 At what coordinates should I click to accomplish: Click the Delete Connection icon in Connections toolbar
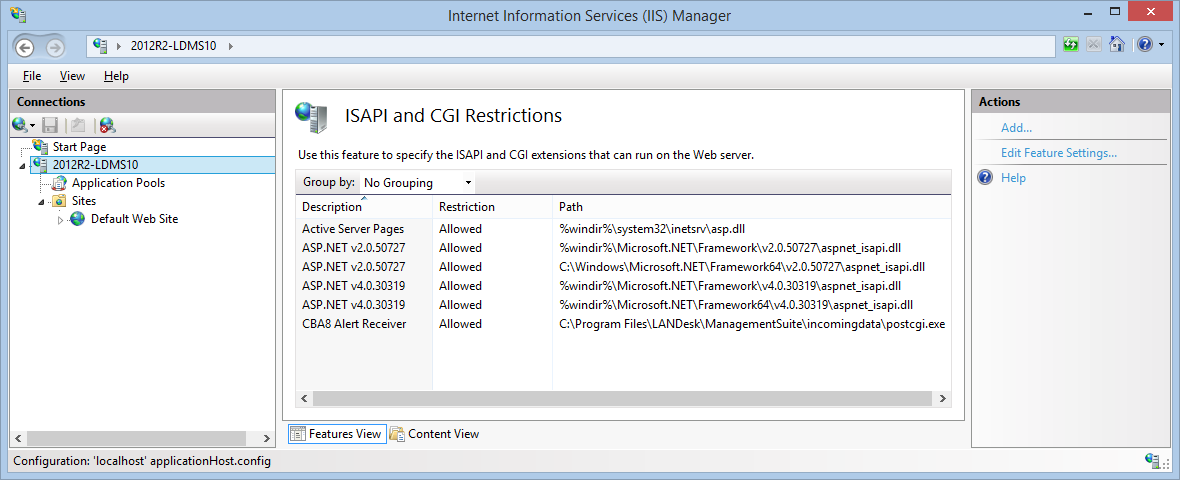107,125
